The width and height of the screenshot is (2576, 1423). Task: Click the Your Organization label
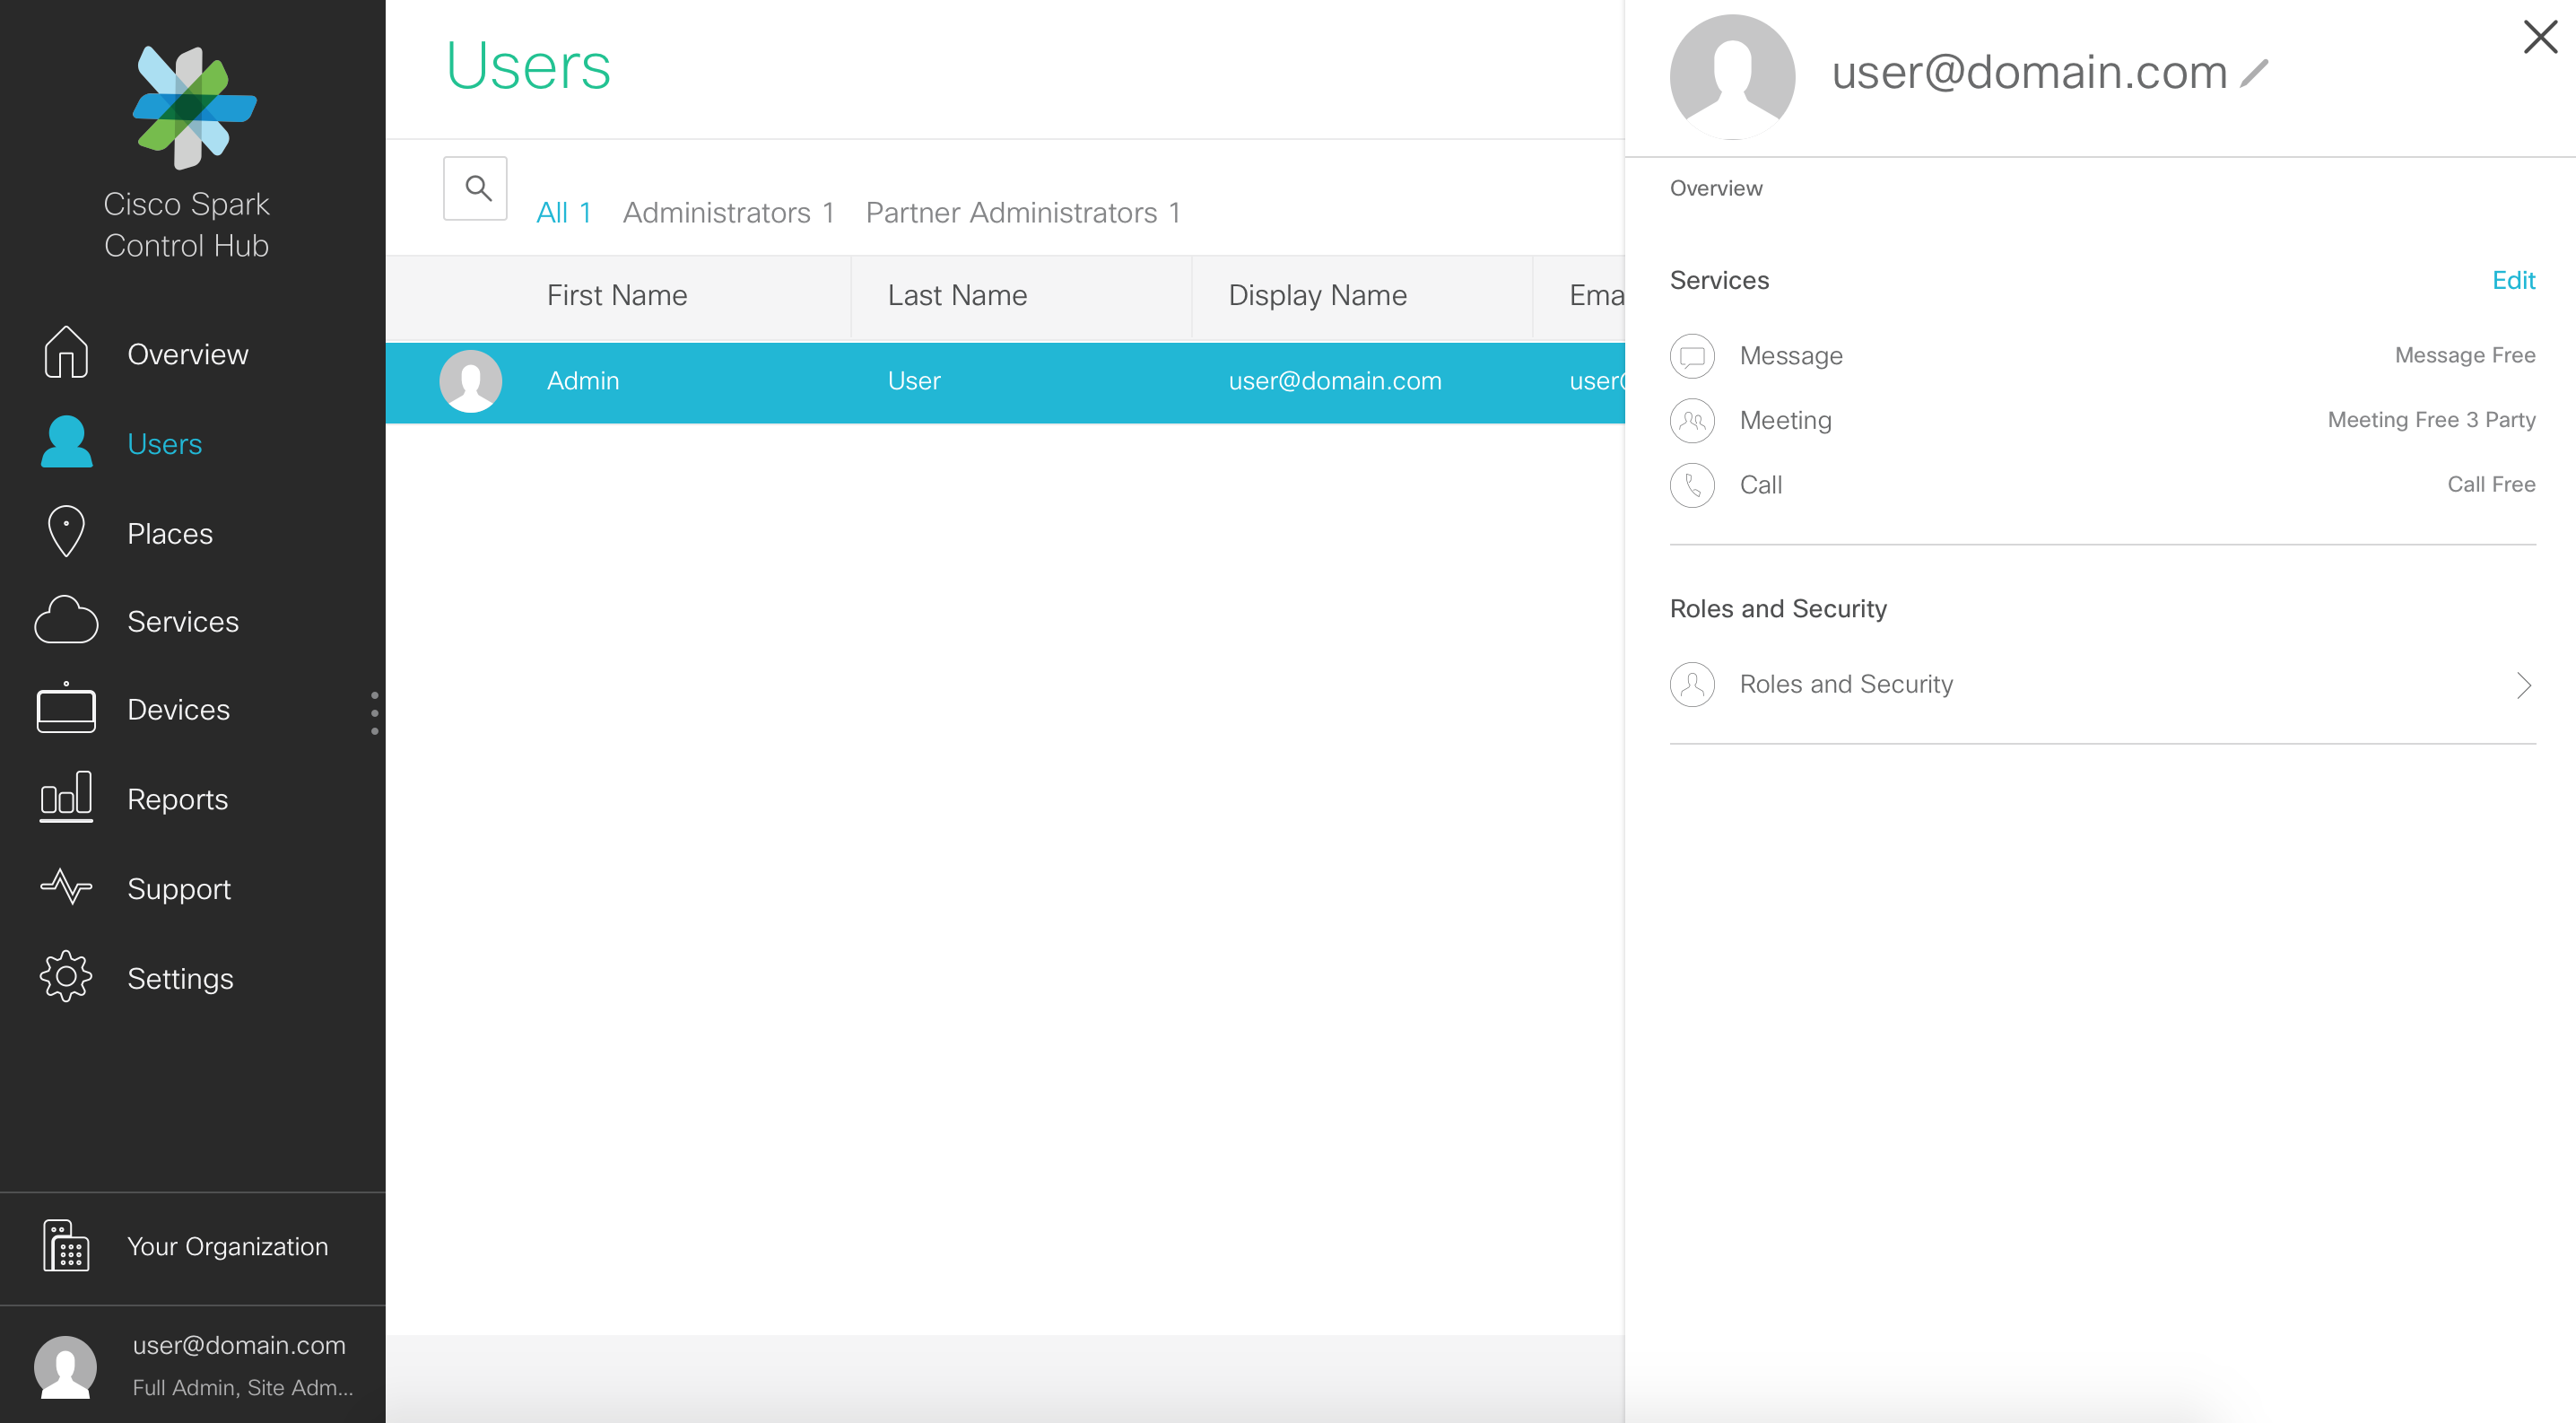[226, 1248]
